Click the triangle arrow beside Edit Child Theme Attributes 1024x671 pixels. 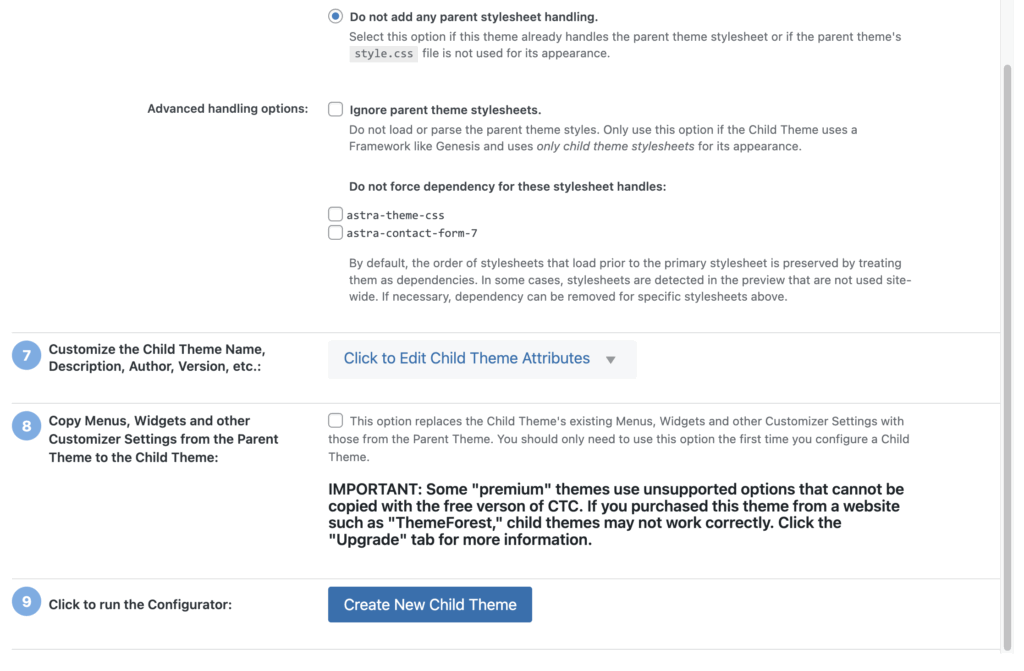(611, 359)
